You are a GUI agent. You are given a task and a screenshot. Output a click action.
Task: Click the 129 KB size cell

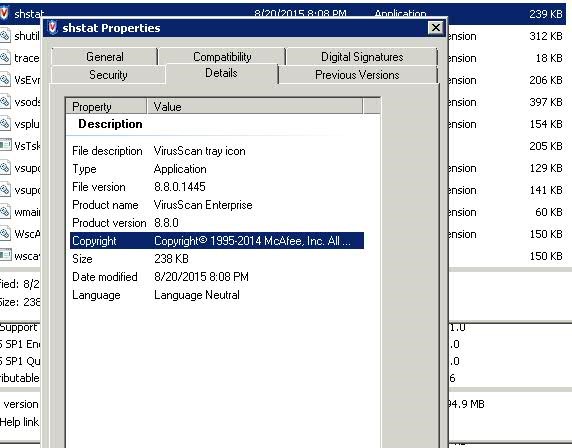[x=546, y=168]
